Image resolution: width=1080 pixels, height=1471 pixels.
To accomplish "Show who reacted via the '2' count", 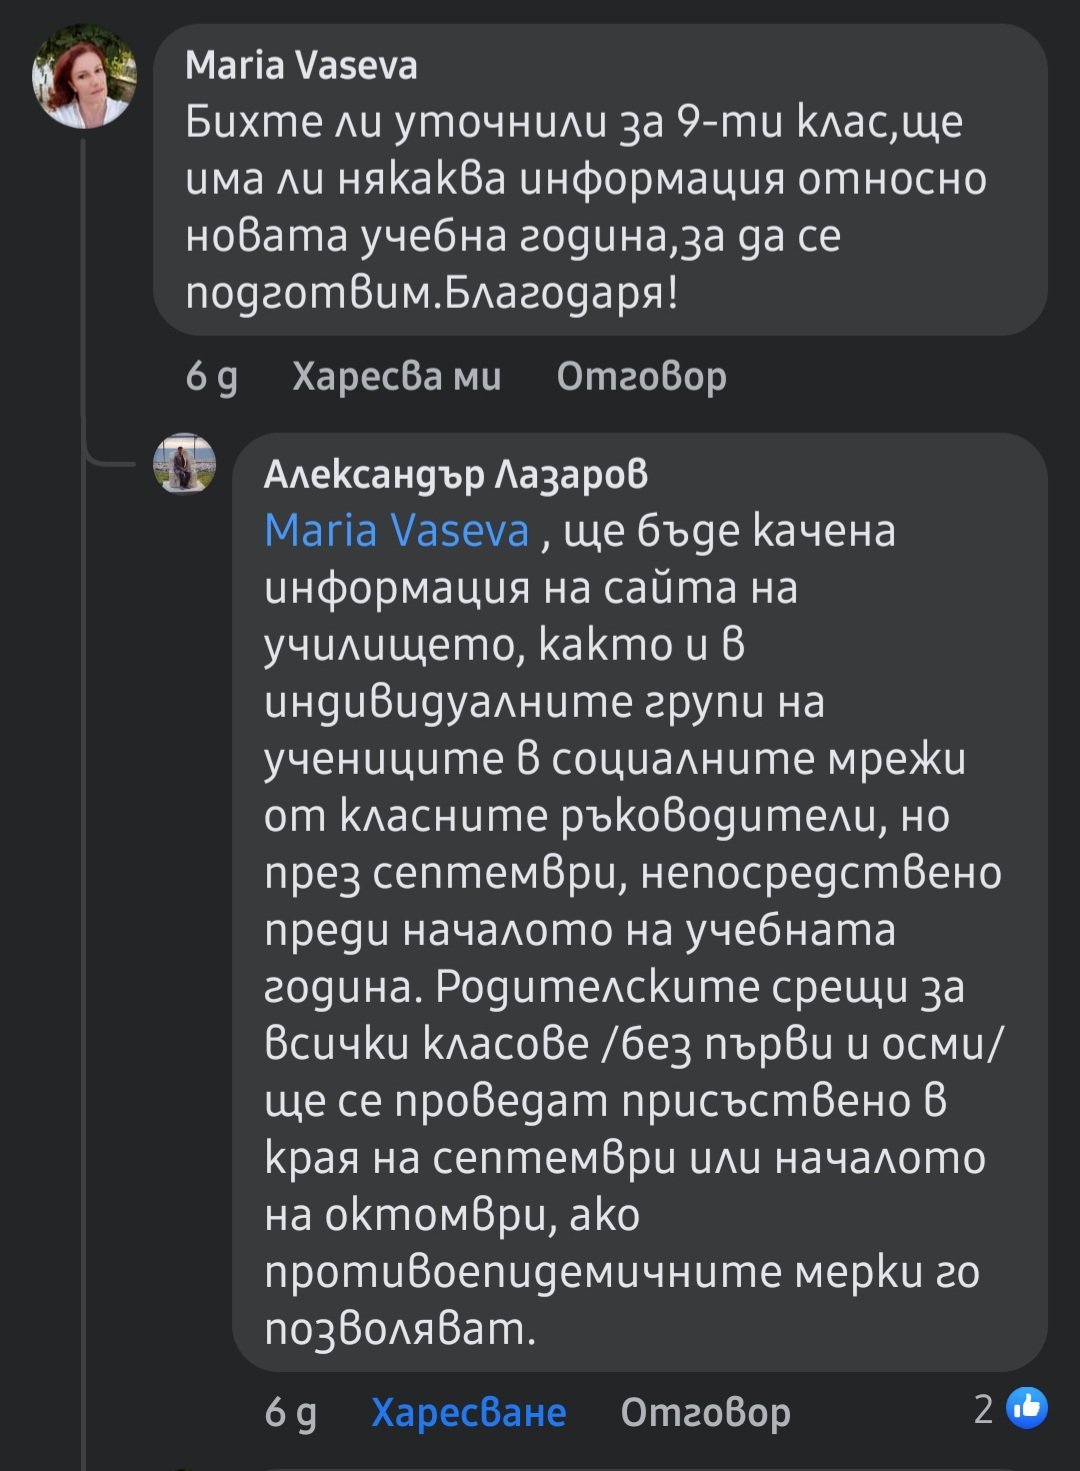I will click(984, 1409).
